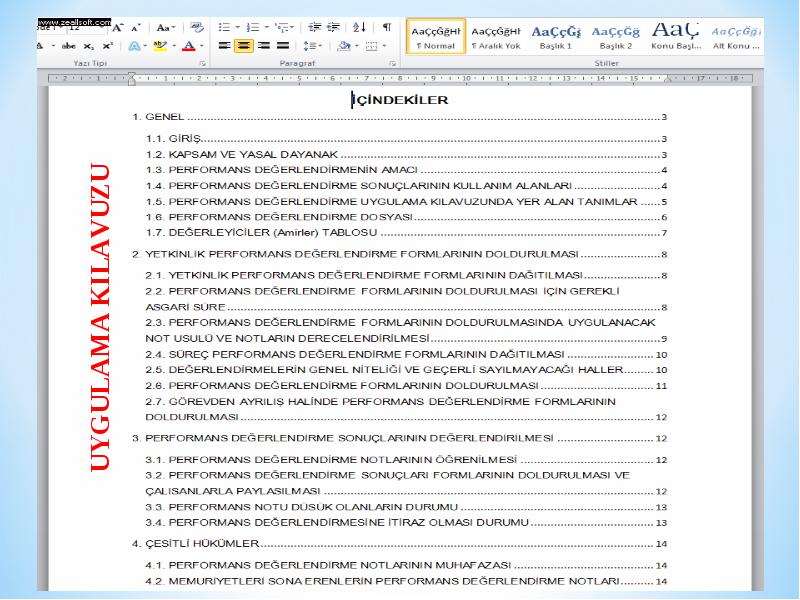This screenshot has width=800, height=600.
Task: Apply the Başlık 2 style
Action: [615, 36]
